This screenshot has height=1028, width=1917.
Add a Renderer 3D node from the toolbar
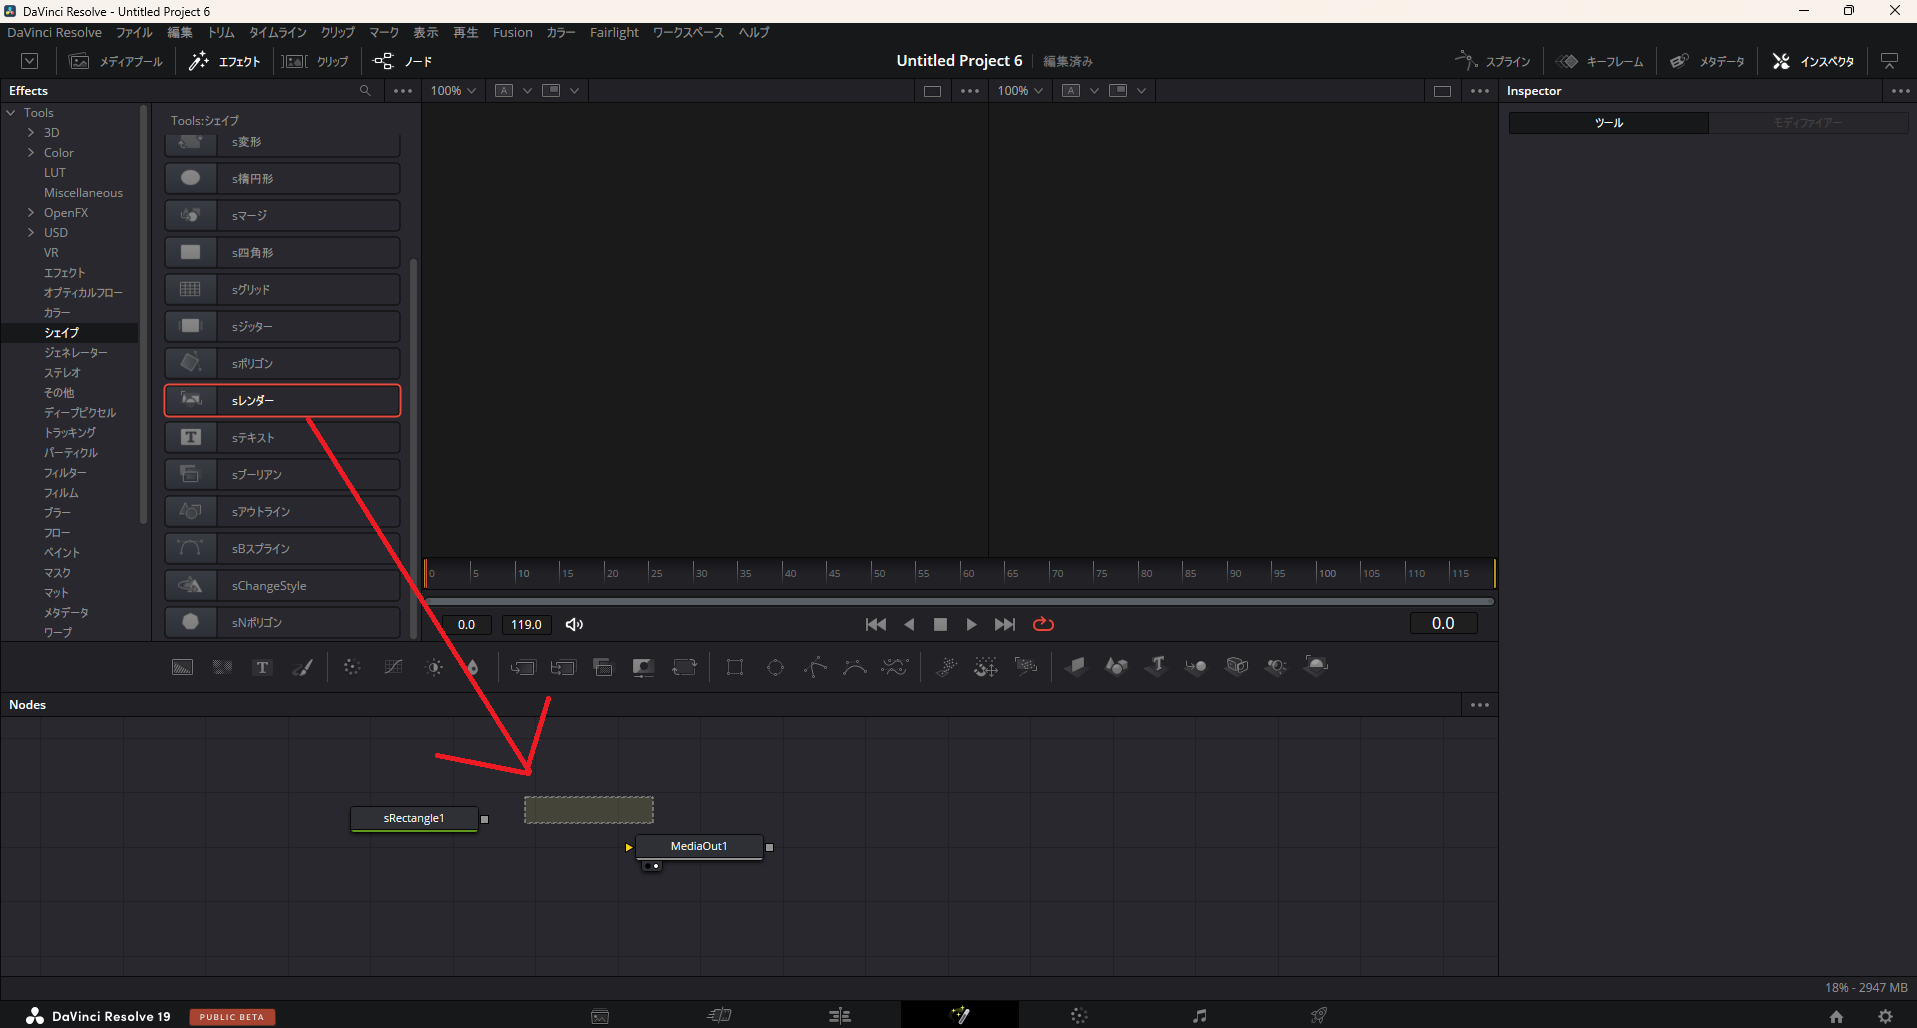click(x=1317, y=666)
